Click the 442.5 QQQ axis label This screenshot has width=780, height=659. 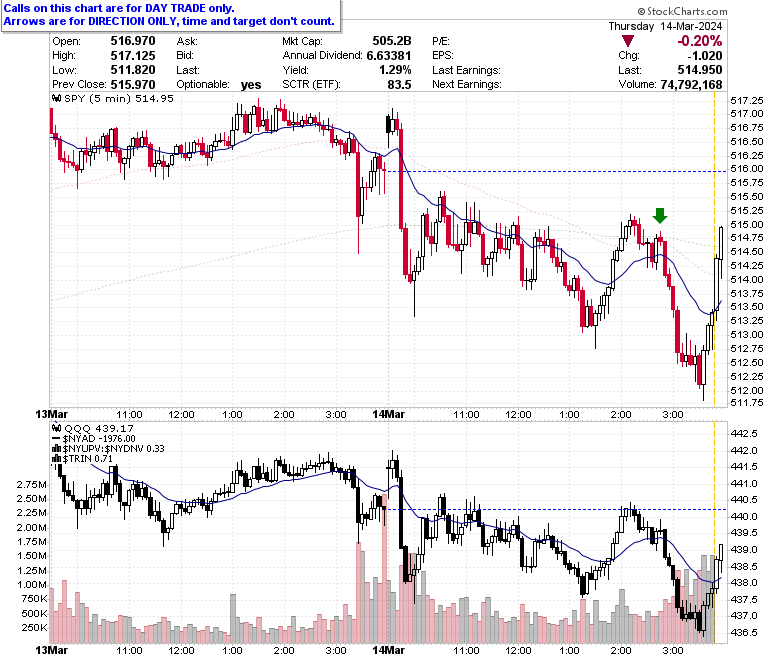744,434
